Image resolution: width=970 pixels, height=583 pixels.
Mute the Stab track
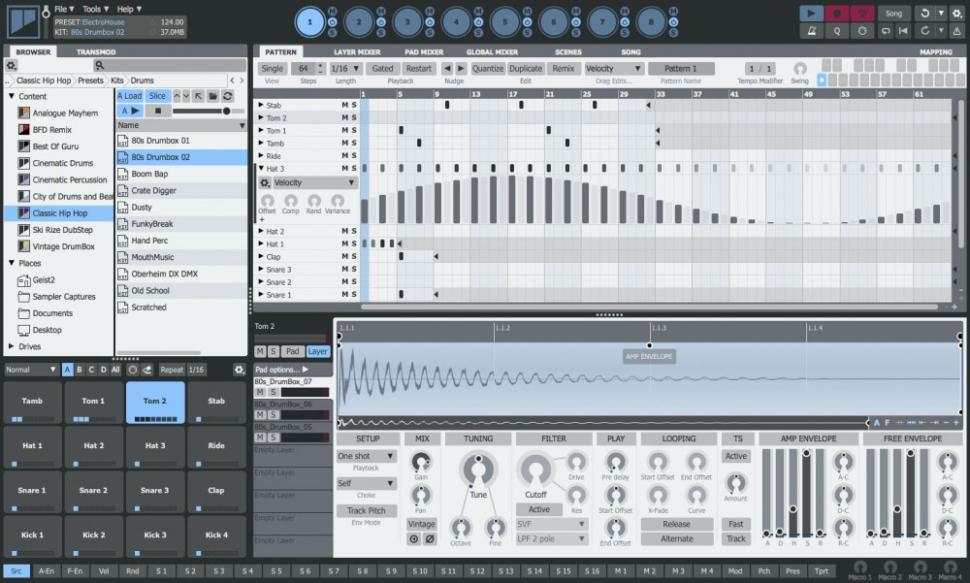tap(345, 105)
